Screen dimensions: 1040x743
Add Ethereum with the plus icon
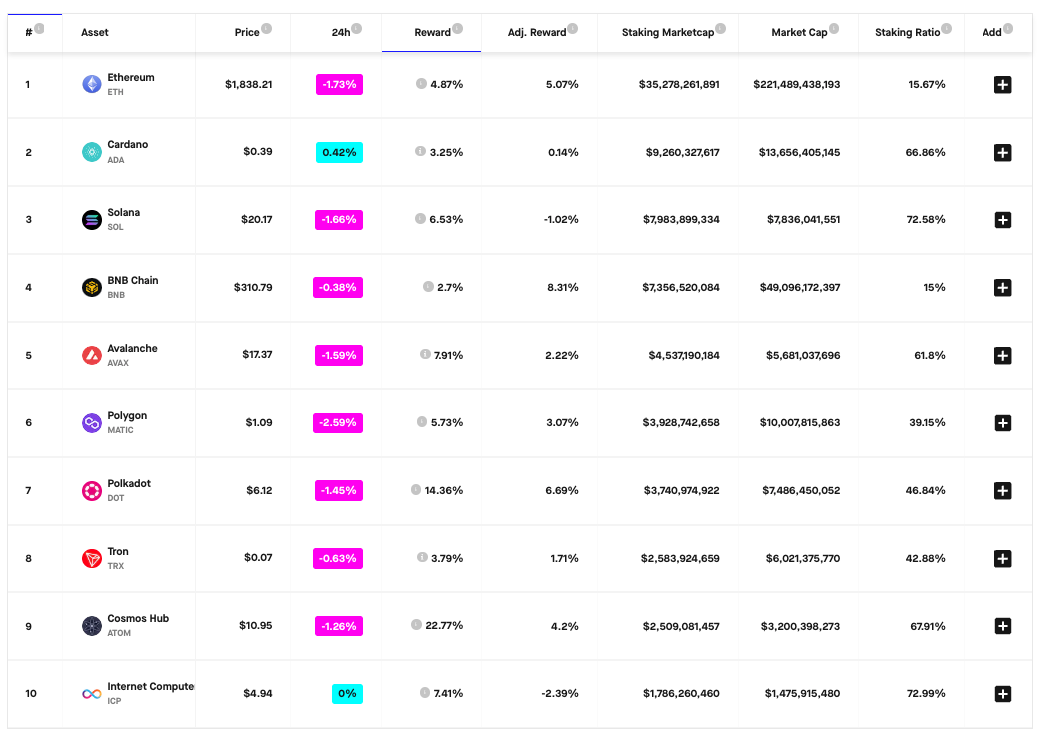point(1002,85)
